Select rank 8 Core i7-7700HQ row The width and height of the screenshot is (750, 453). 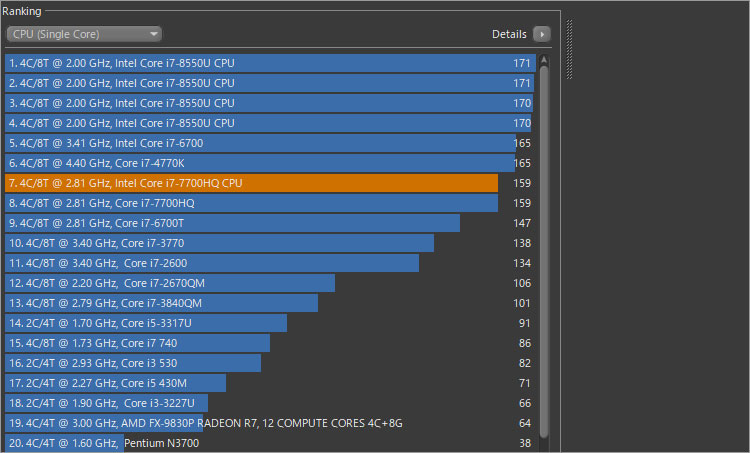(250, 203)
